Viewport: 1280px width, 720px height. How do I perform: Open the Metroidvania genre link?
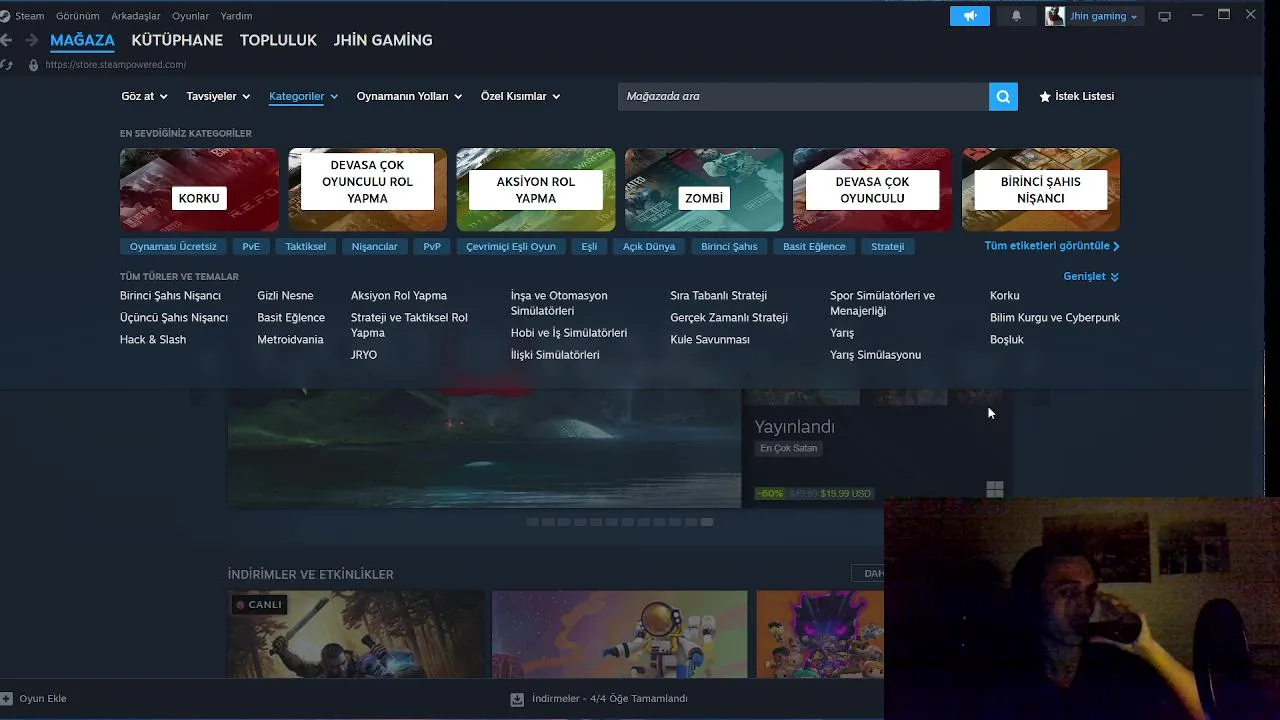[x=290, y=340]
